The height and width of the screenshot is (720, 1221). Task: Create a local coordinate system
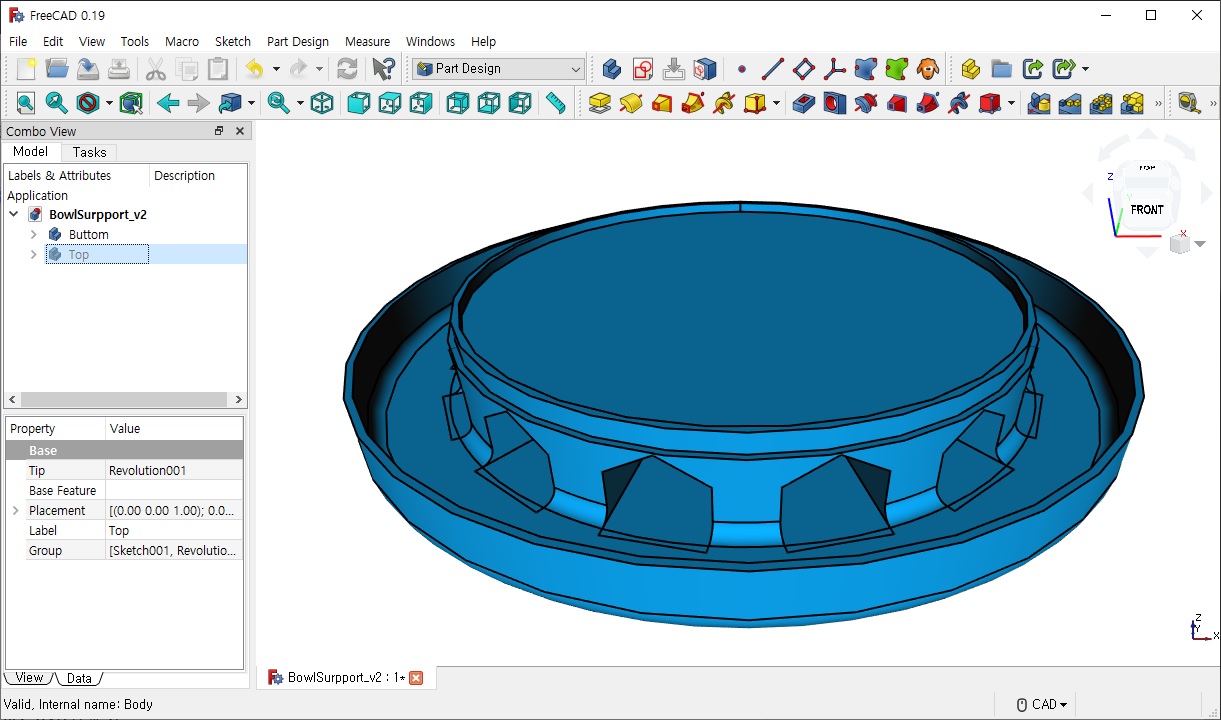834,69
